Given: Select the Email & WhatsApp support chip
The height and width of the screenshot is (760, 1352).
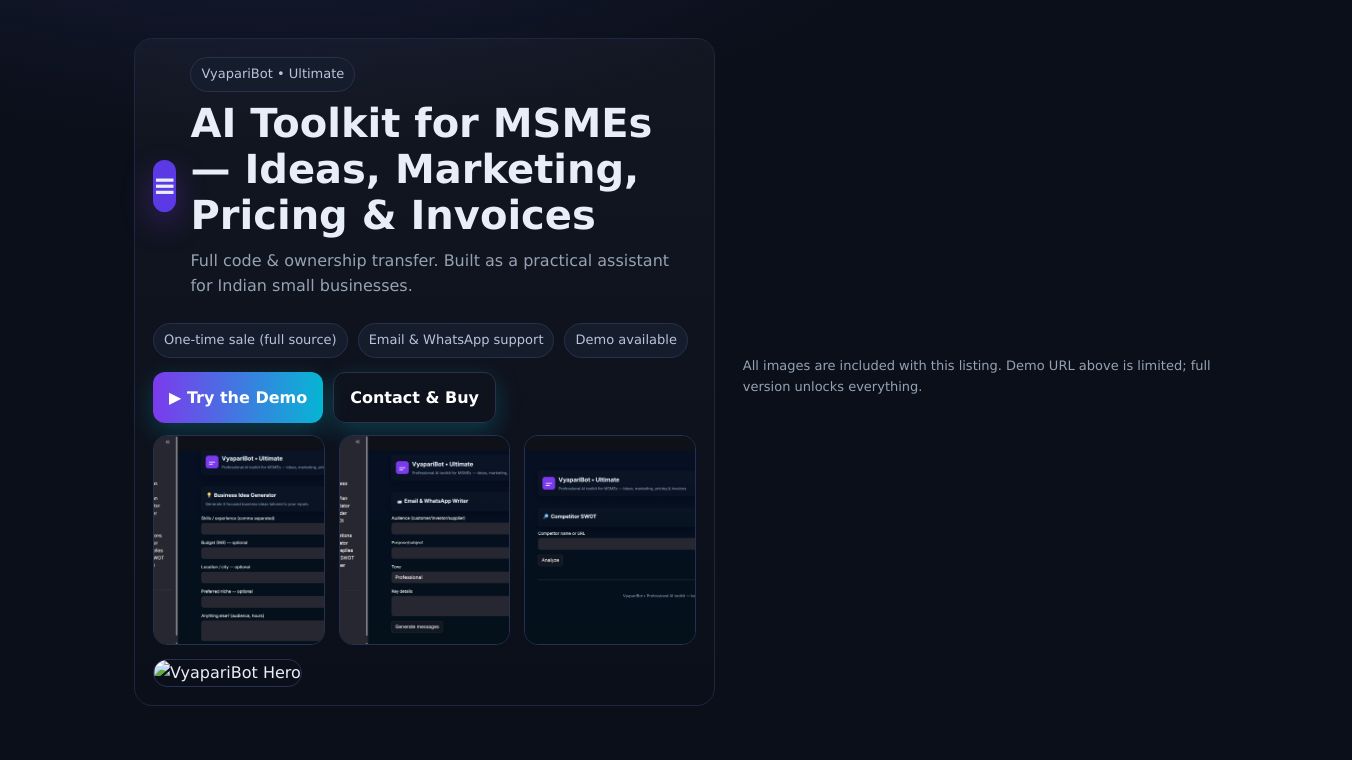Looking at the screenshot, I should point(456,340).
